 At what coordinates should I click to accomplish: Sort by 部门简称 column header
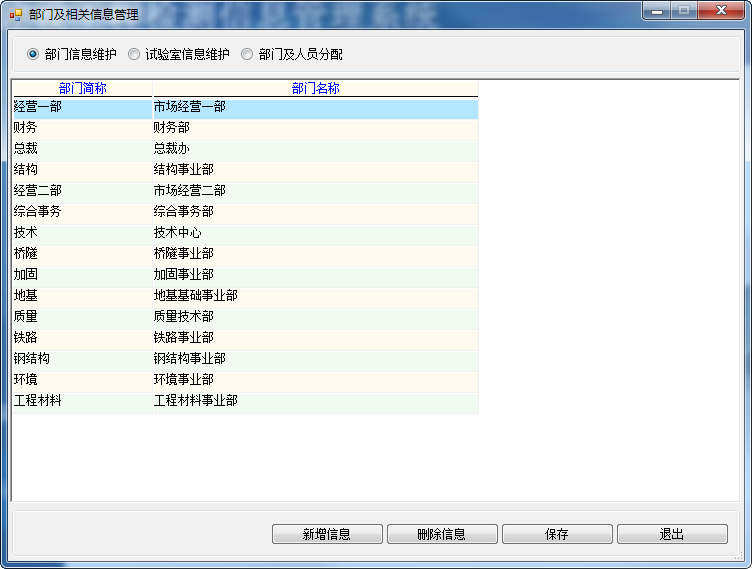(83, 88)
